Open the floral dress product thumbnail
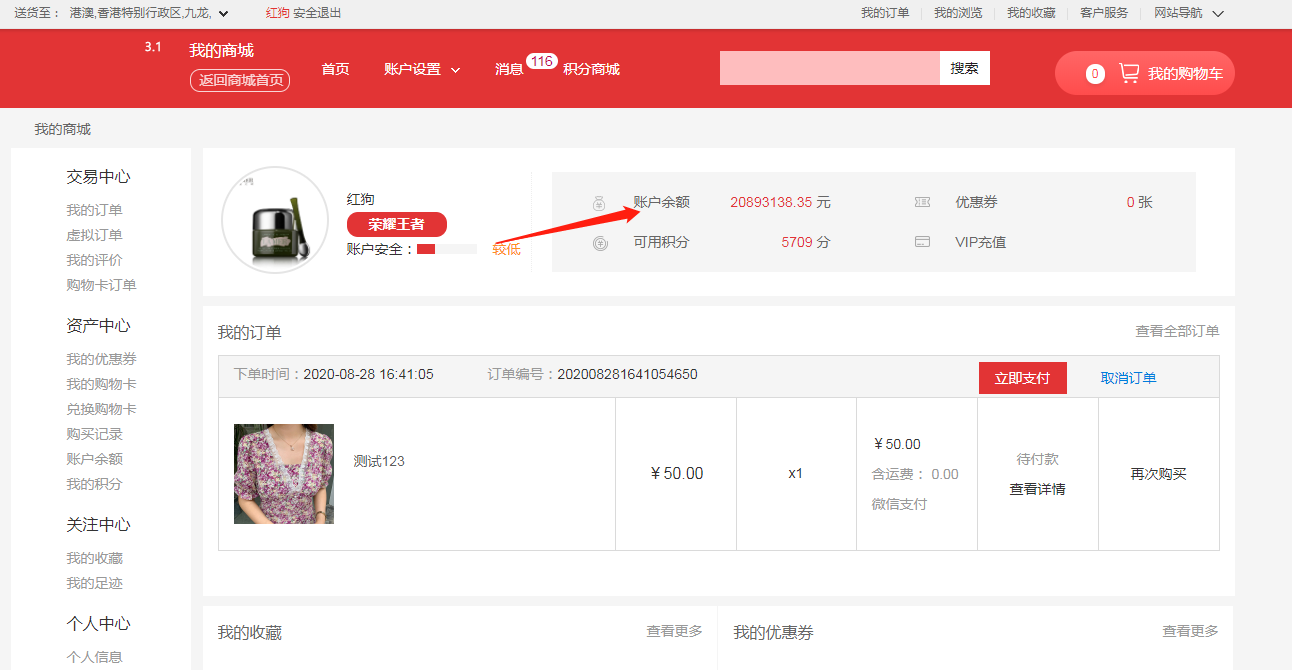Image resolution: width=1292 pixels, height=670 pixels. pyautogui.click(x=284, y=474)
